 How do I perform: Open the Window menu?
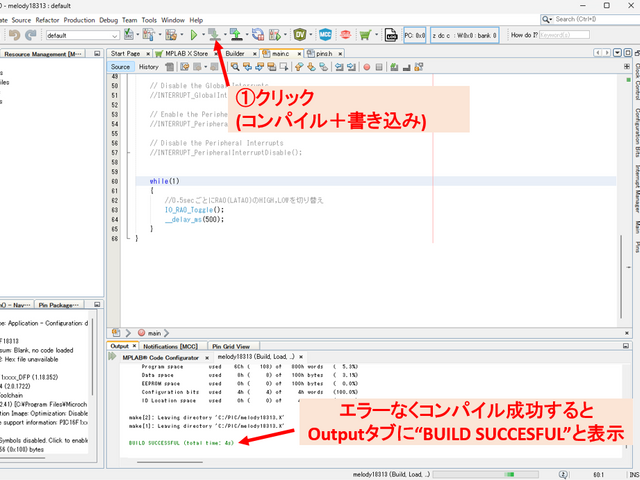(173, 20)
